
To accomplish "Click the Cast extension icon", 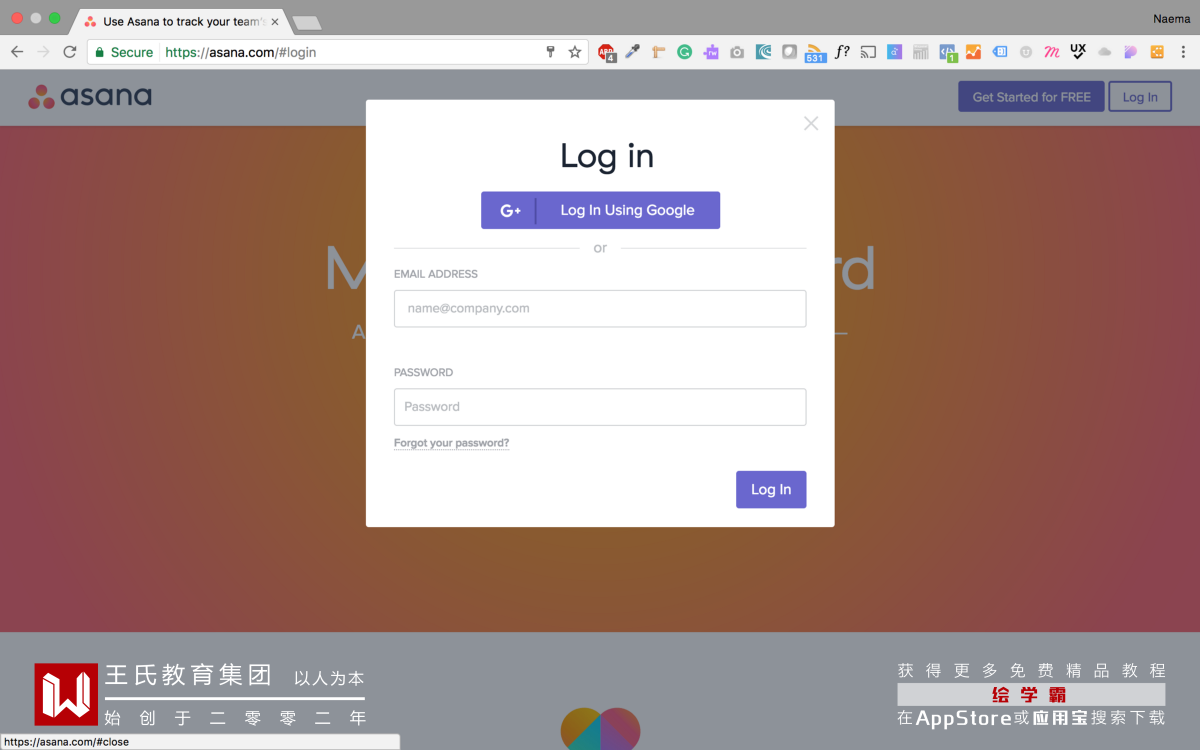I will (868, 52).
